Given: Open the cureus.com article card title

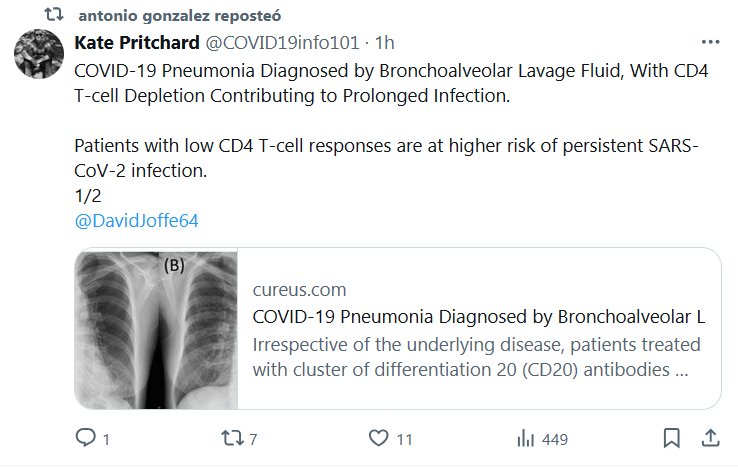Looking at the screenshot, I should pyautogui.click(x=478, y=317).
